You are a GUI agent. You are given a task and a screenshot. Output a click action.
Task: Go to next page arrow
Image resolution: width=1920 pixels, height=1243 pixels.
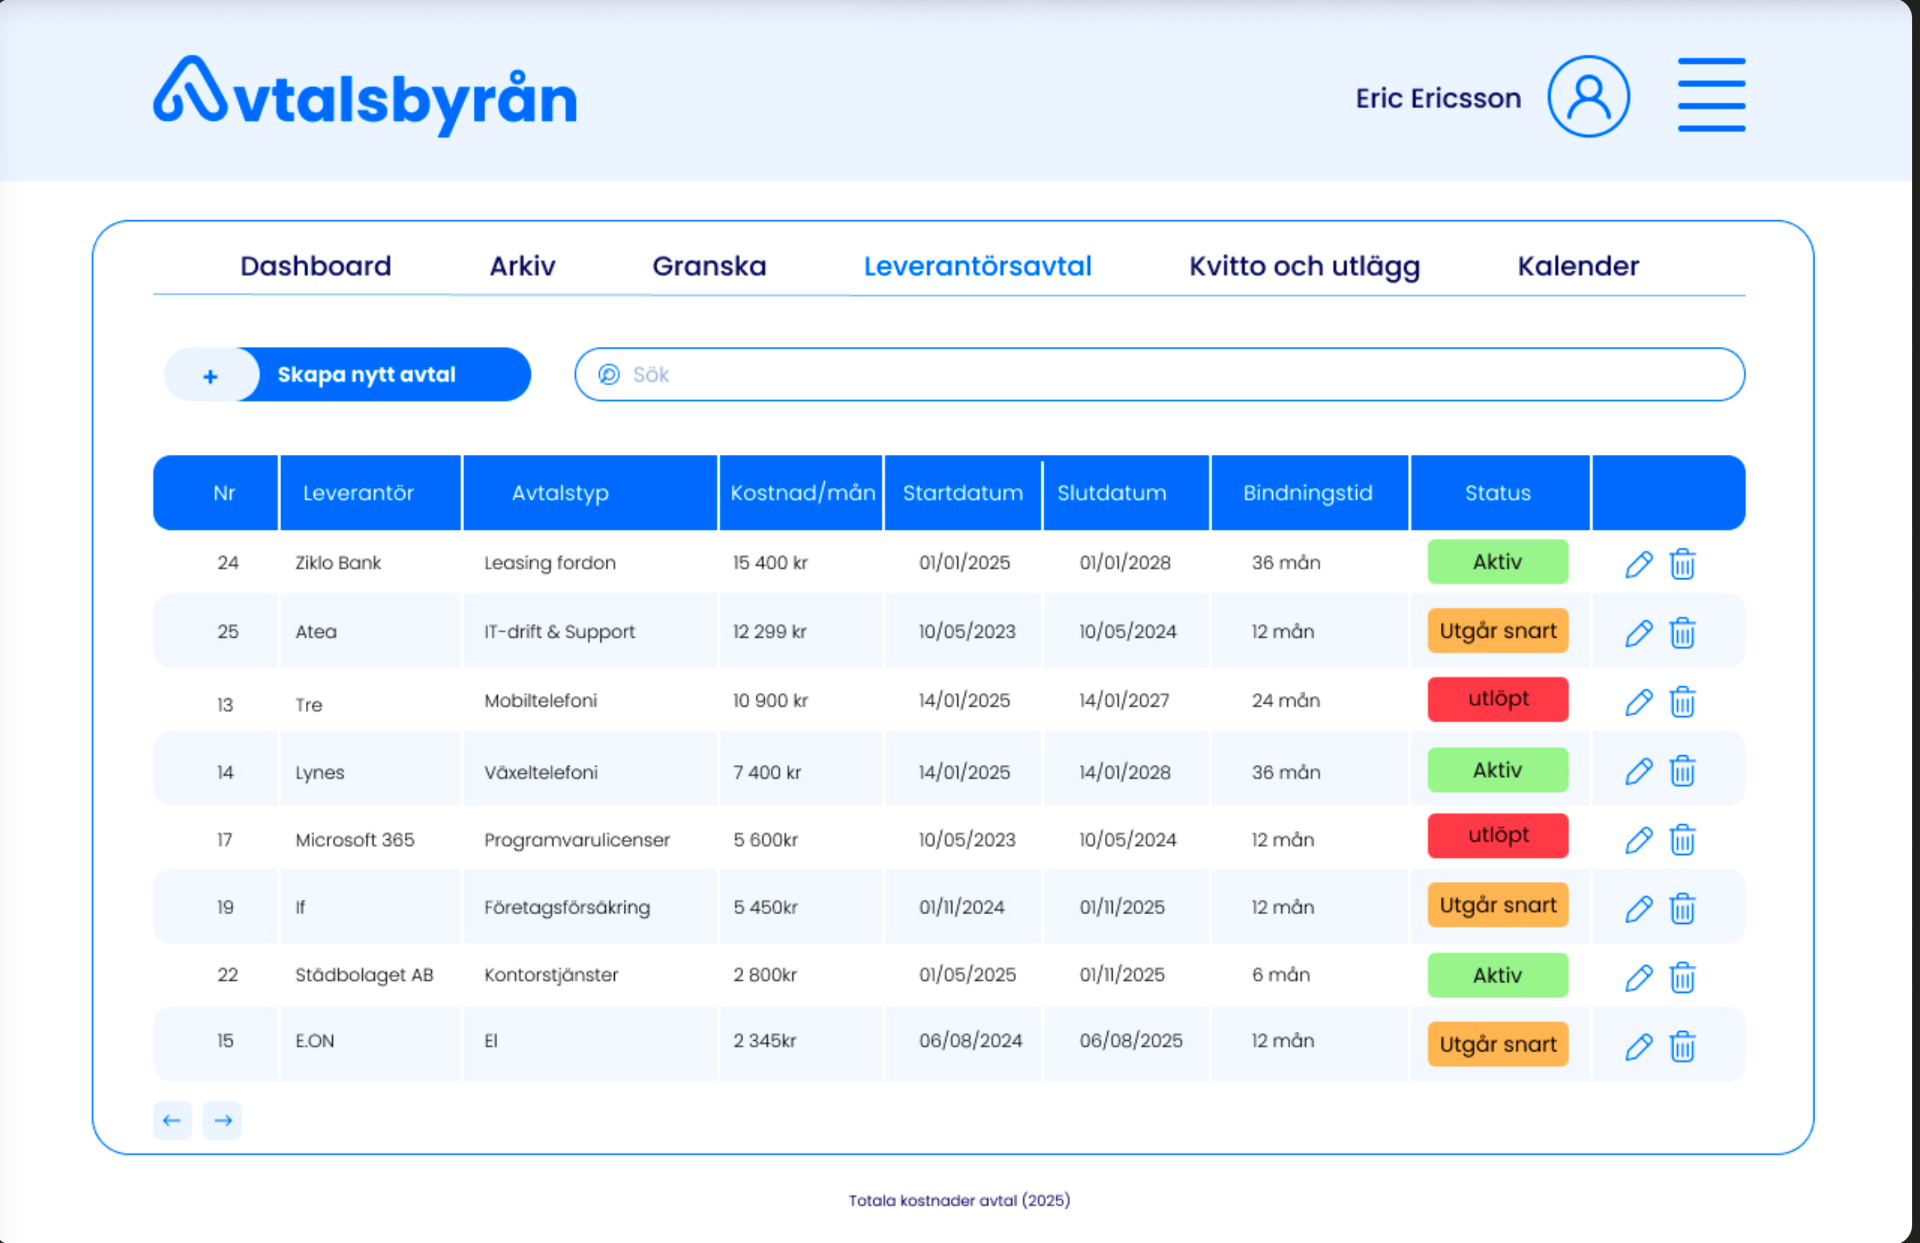222,1120
